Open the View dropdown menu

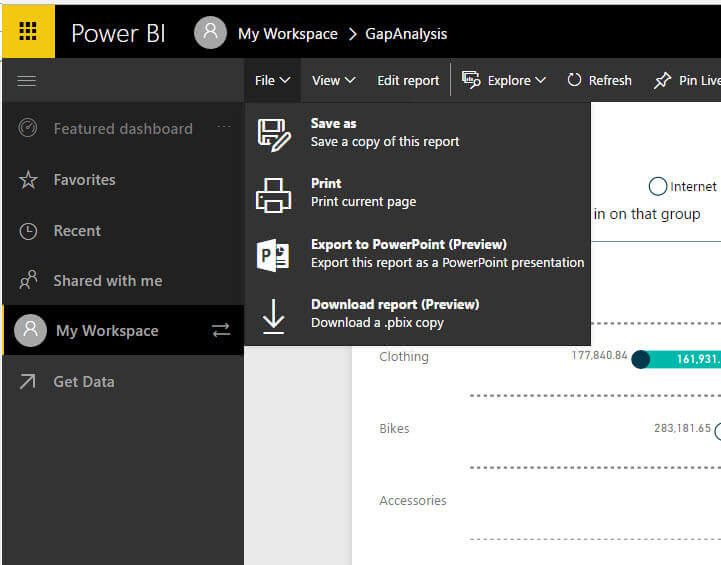click(x=333, y=80)
